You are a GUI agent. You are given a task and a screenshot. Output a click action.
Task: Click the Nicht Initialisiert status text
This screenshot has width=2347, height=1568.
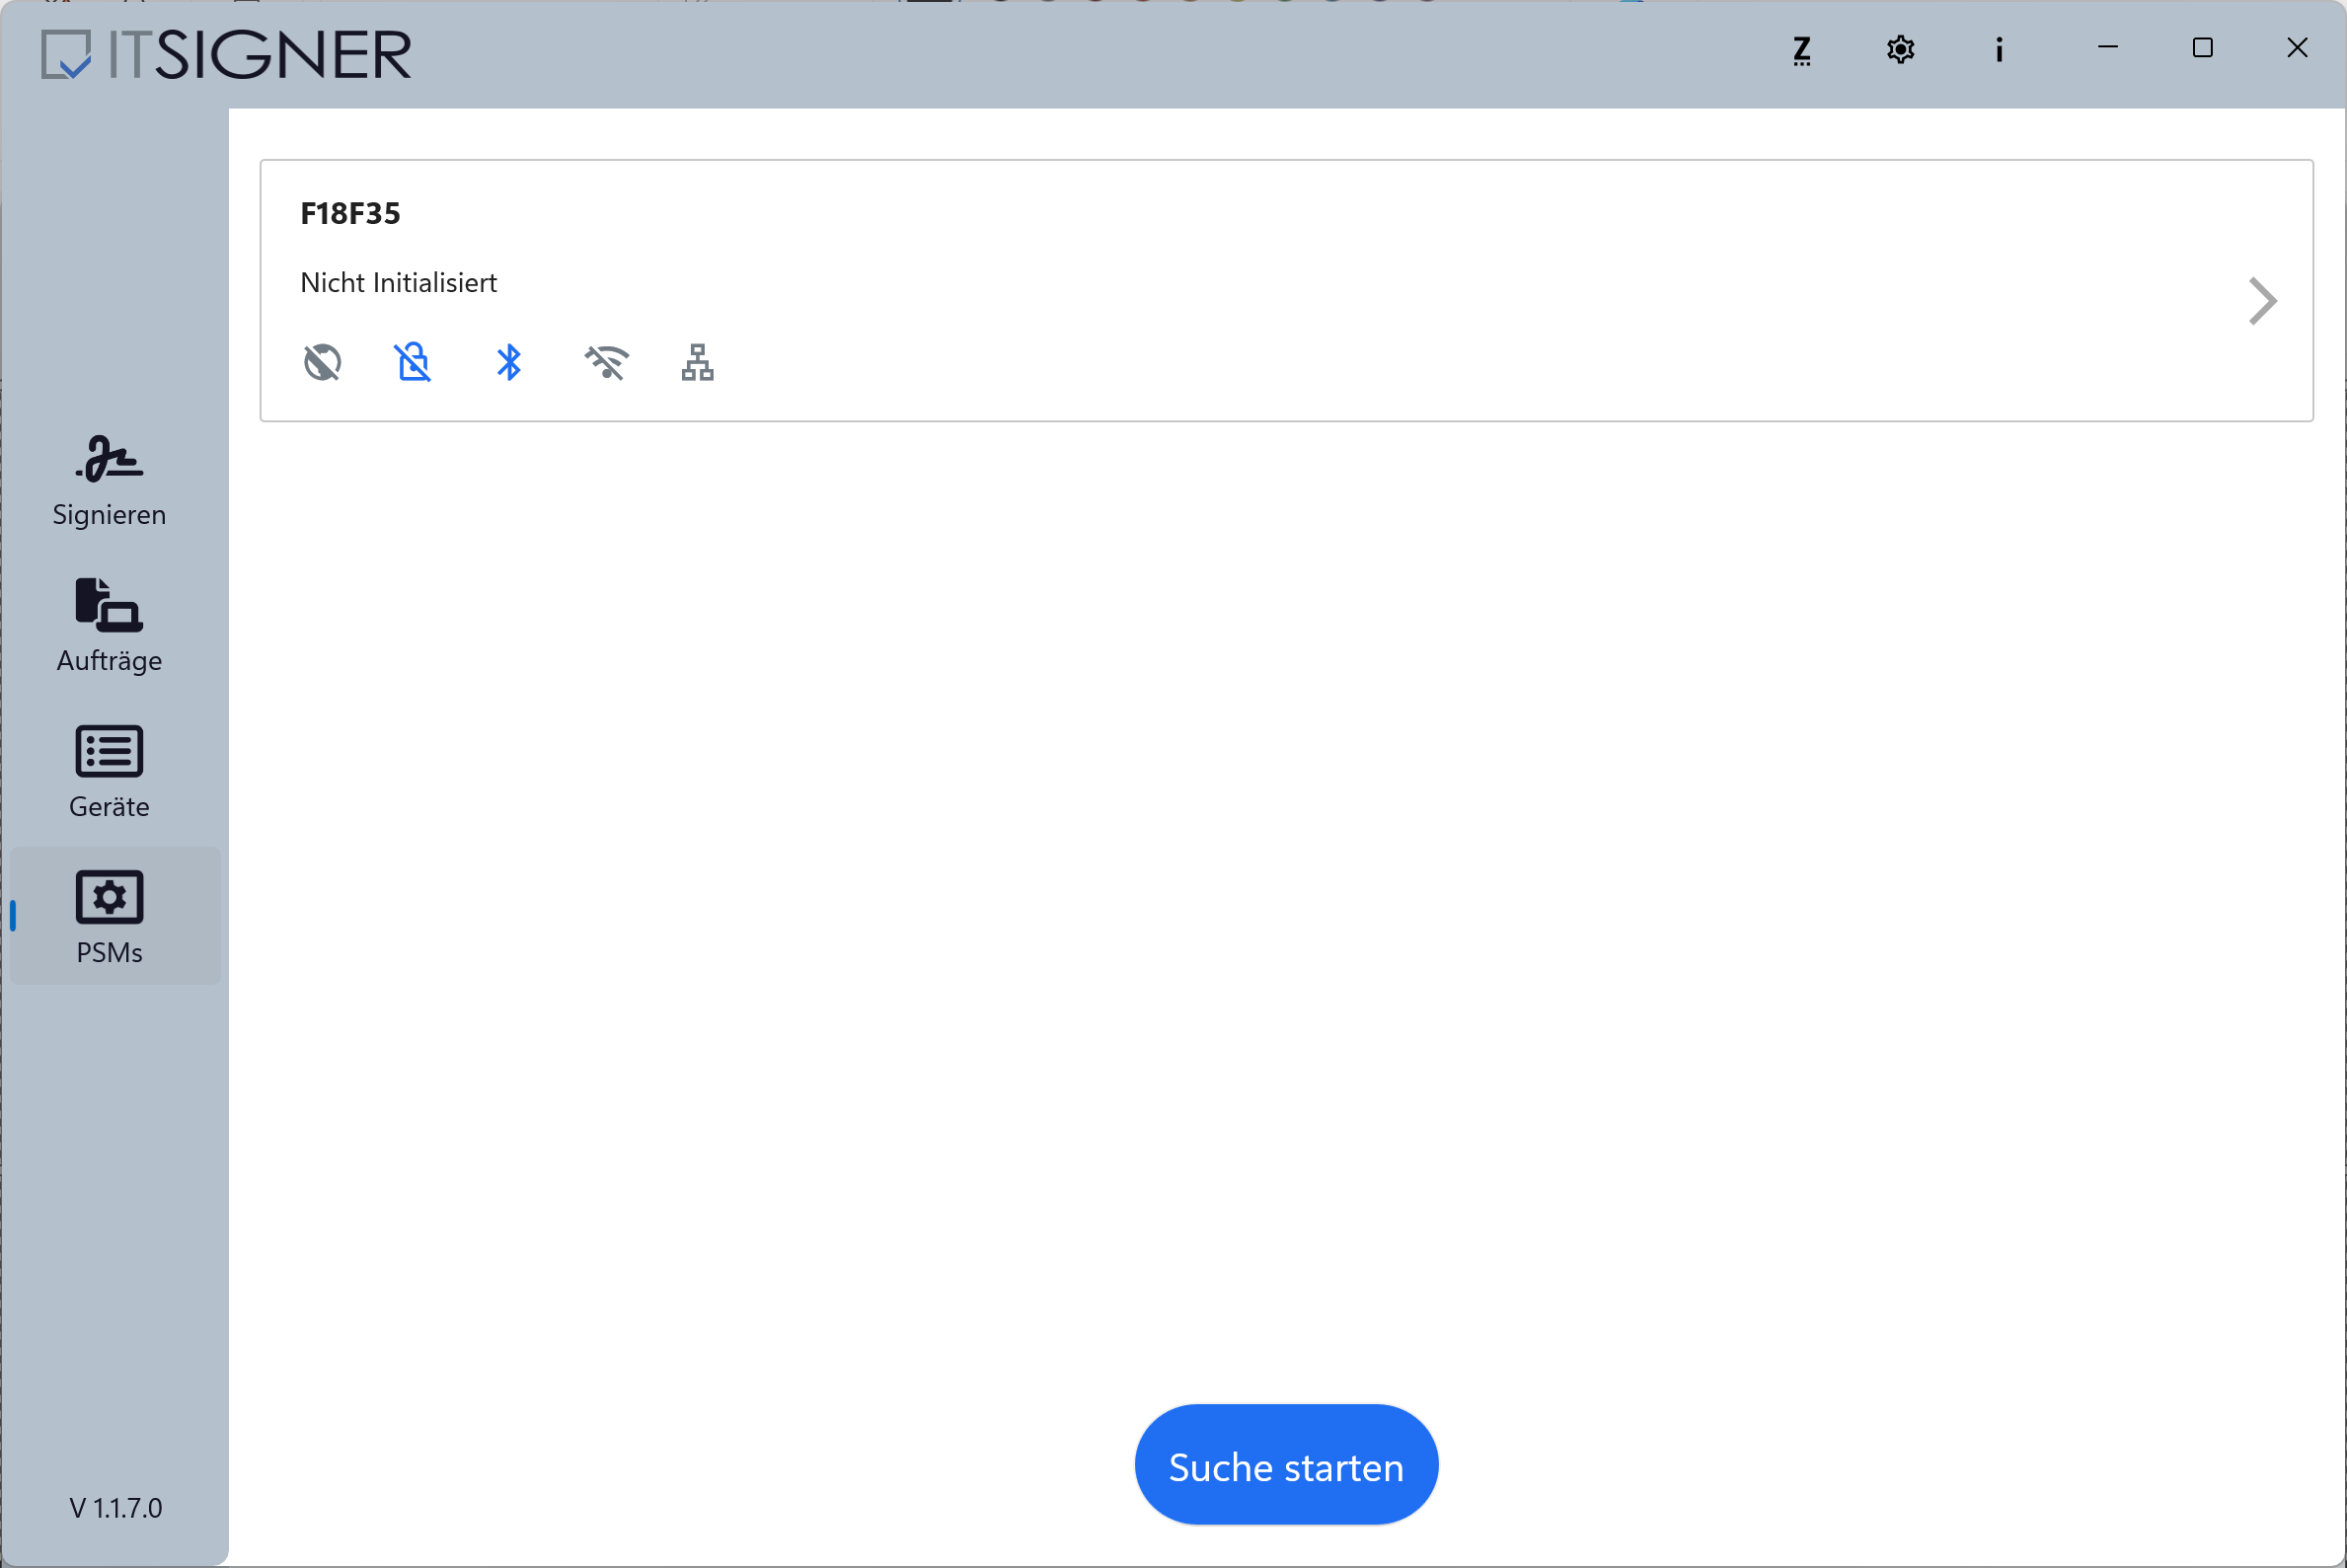pos(398,283)
